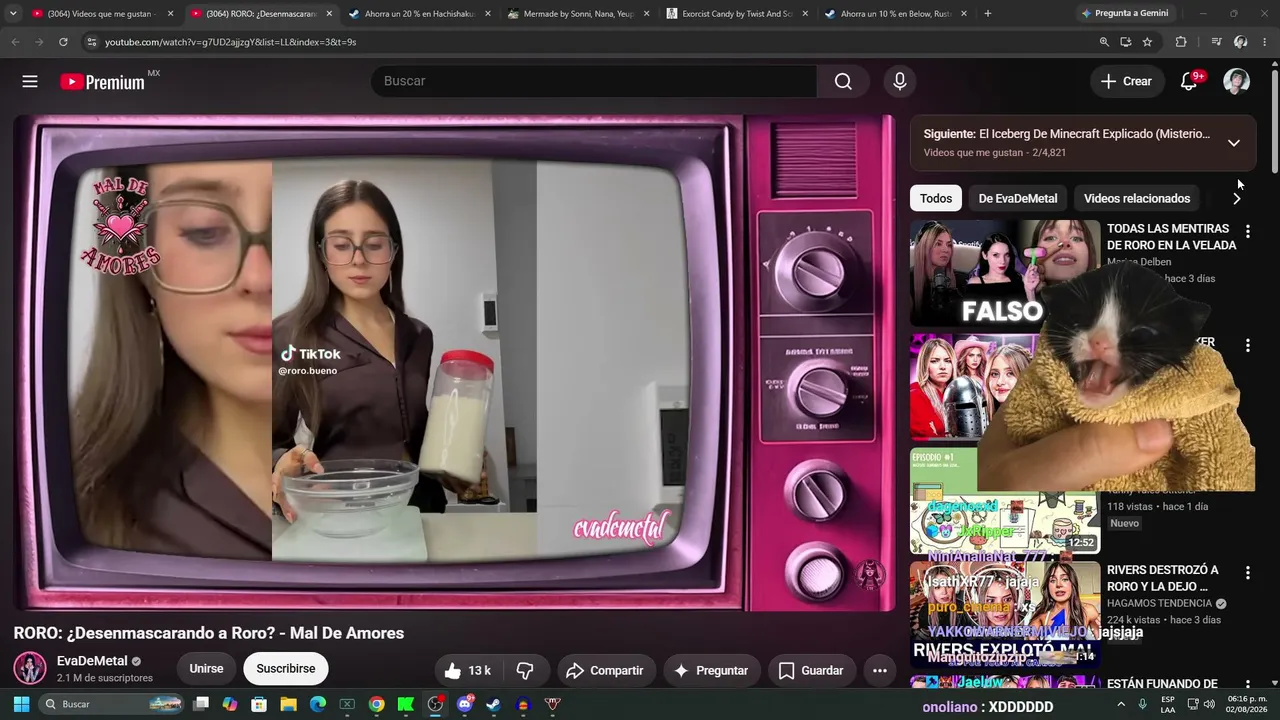Switch to Ahorra un 10 % en Below tab
The width and height of the screenshot is (1280, 720).
coord(896,14)
